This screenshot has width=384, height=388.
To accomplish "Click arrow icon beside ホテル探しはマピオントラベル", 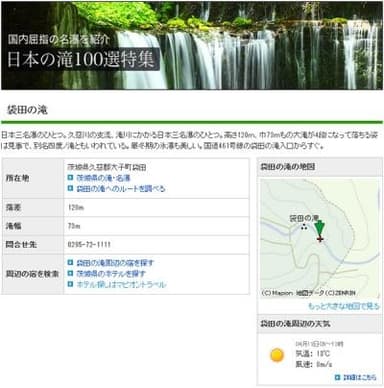I will point(70,284).
